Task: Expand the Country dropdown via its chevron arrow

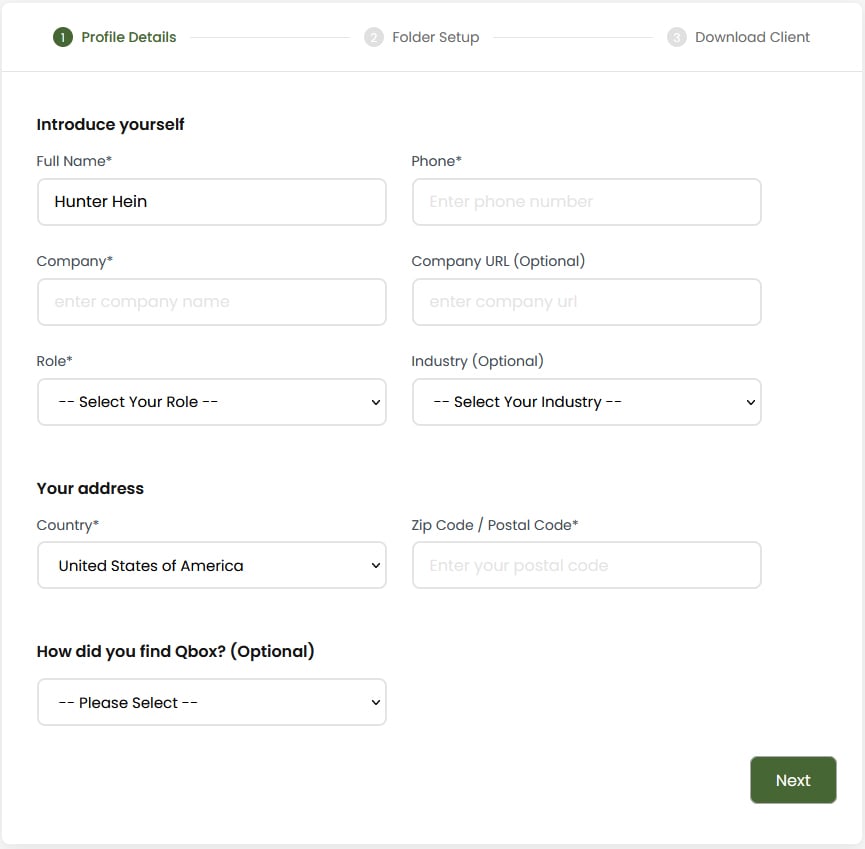Action: pyautogui.click(x=375, y=565)
